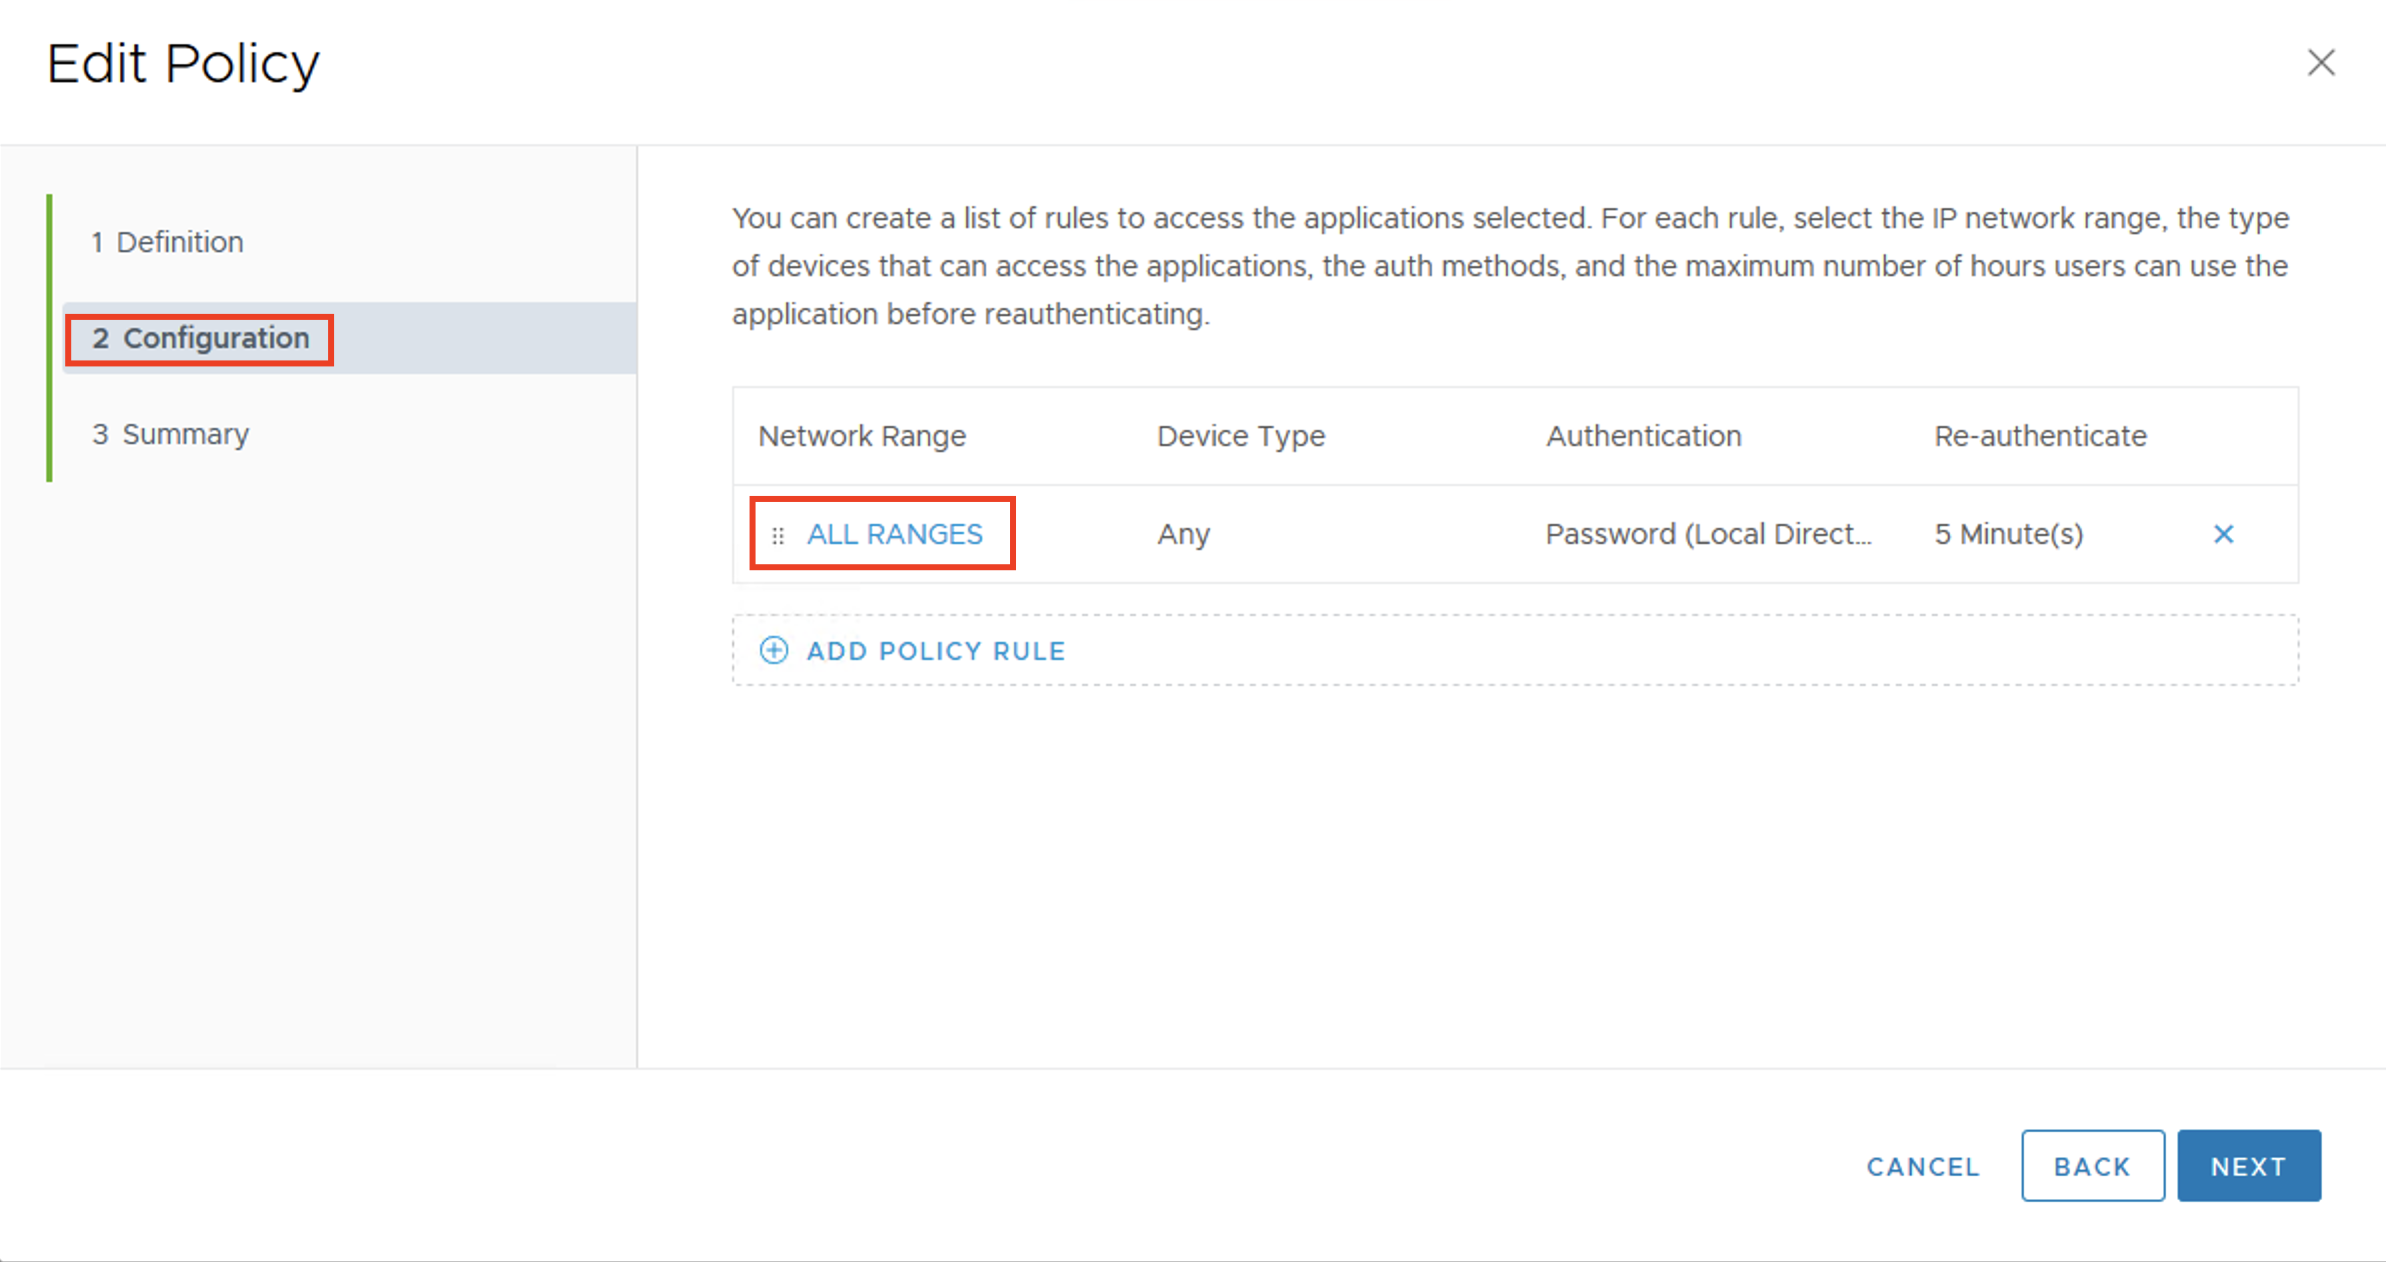Click the Device Type column header

1240,436
